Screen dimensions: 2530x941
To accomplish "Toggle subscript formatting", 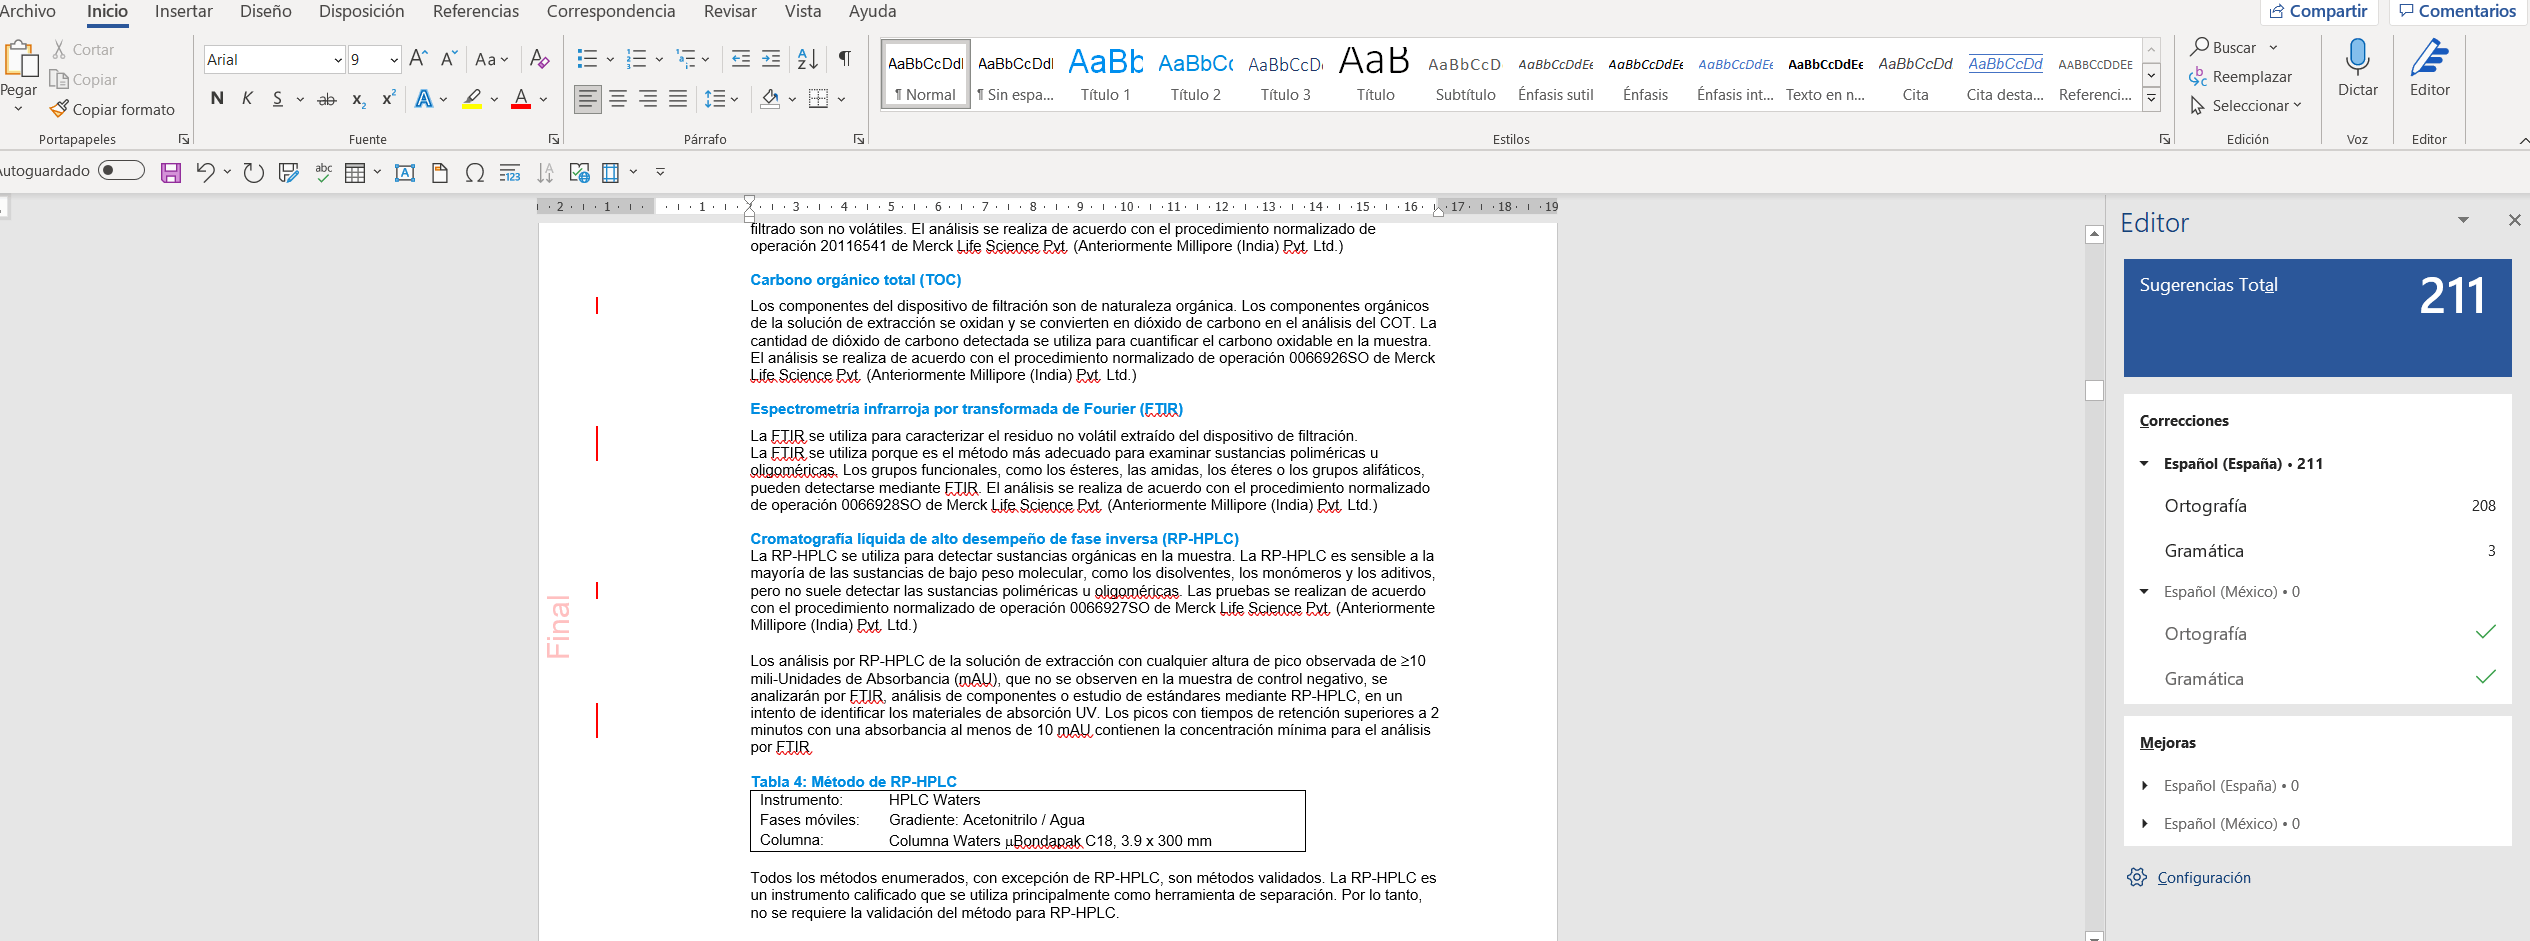I will coord(358,99).
